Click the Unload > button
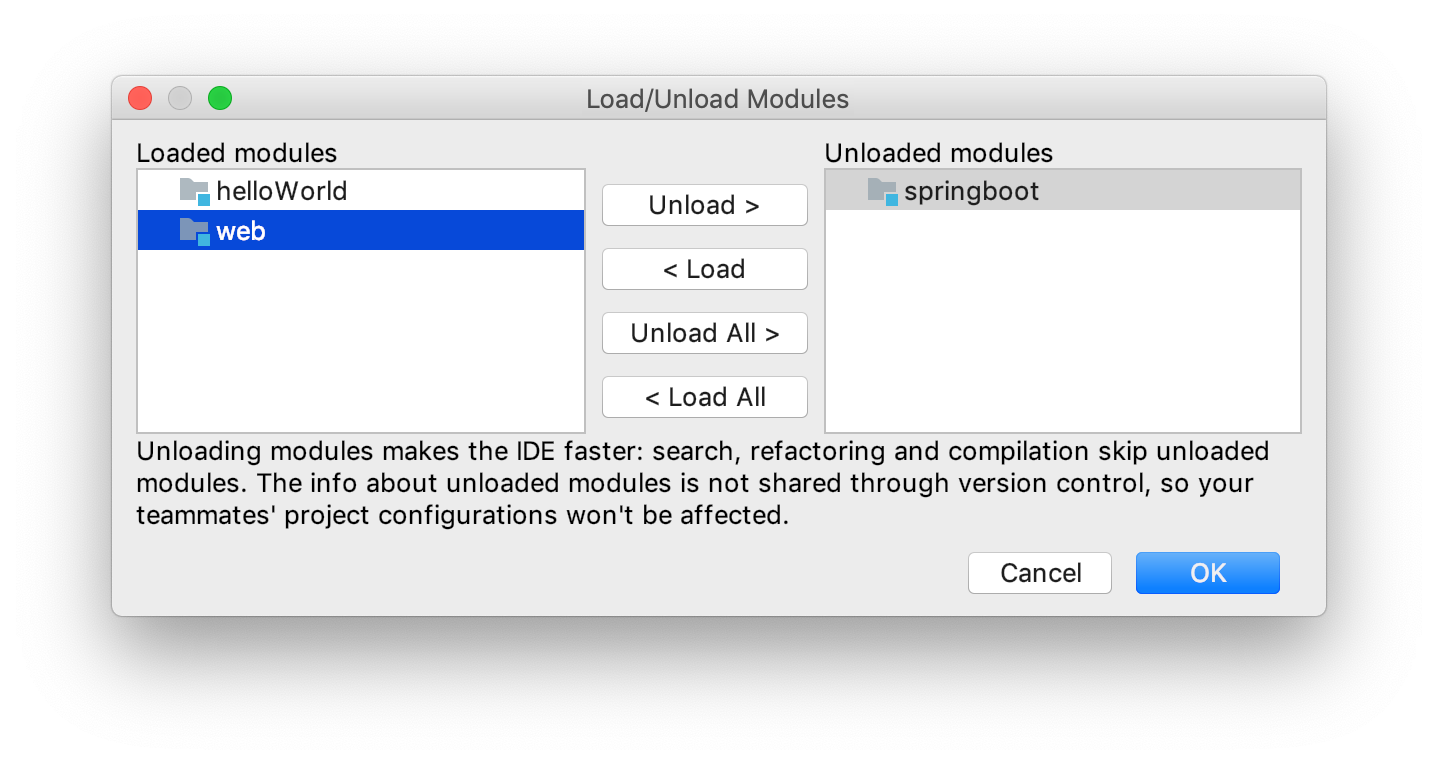The image size is (1438, 764). (x=705, y=205)
